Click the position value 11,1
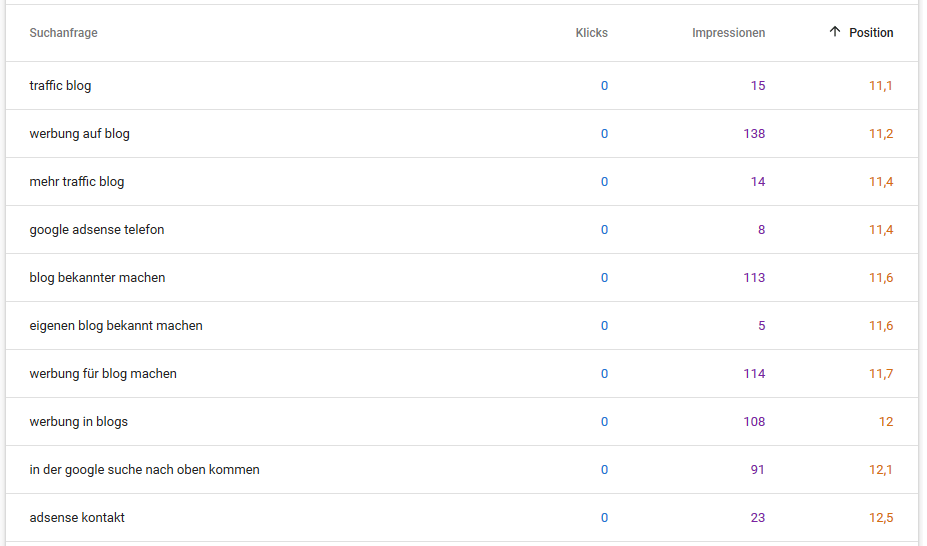The width and height of the screenshot is (927, 546). [x=880, y=86]
